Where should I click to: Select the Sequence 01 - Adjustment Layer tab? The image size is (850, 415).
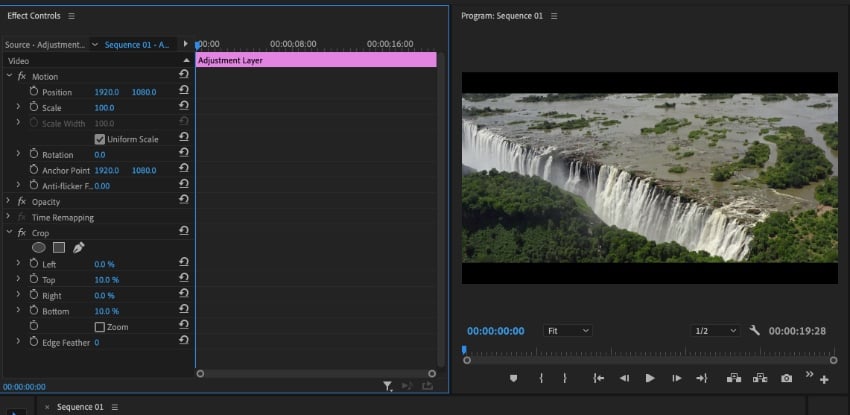(137, 44)
